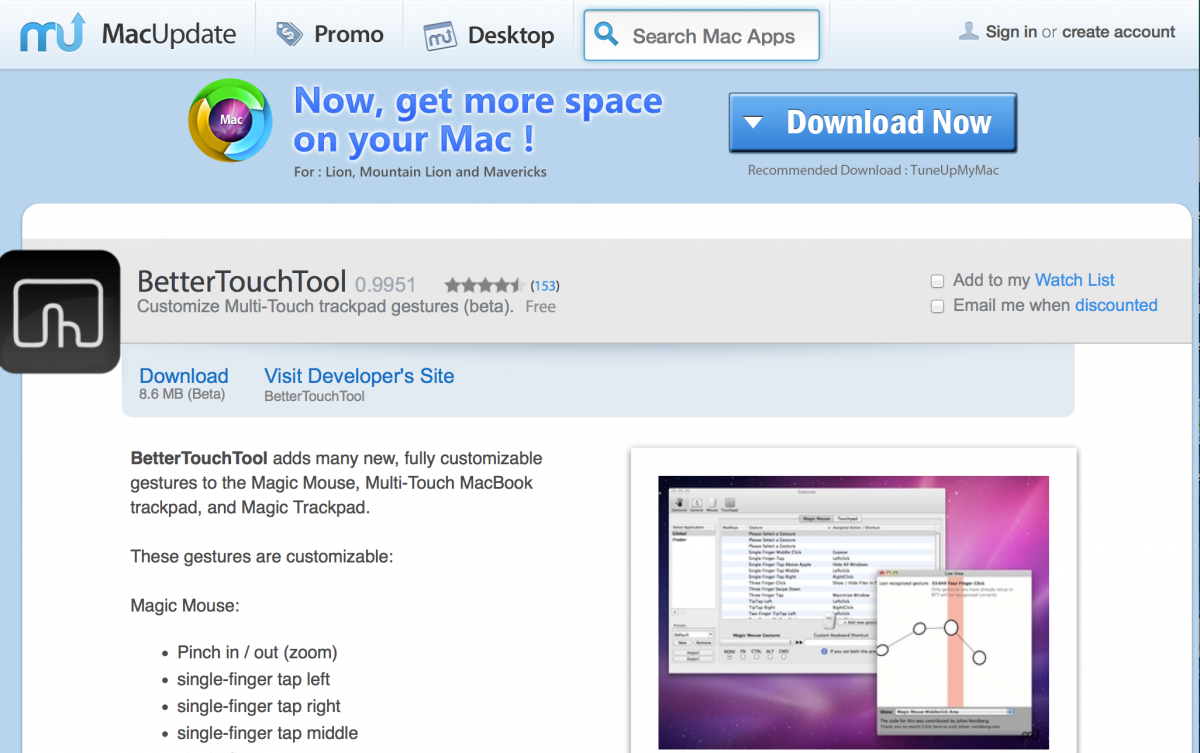1200x753 pixels.
Task: Click the user silhouette icon
Action: (x=968, y=31)
